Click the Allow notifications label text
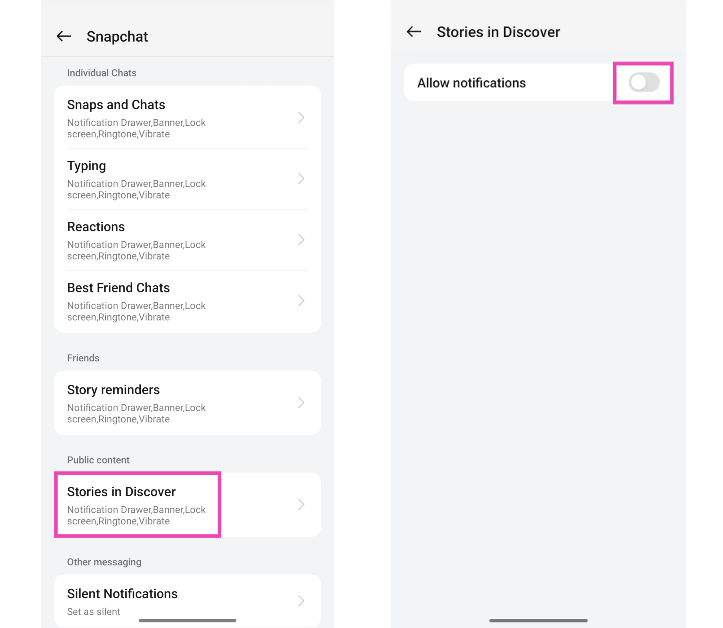The height and width of the screenshot is (628, 723). pyautogui.click(x=471, y=83)
